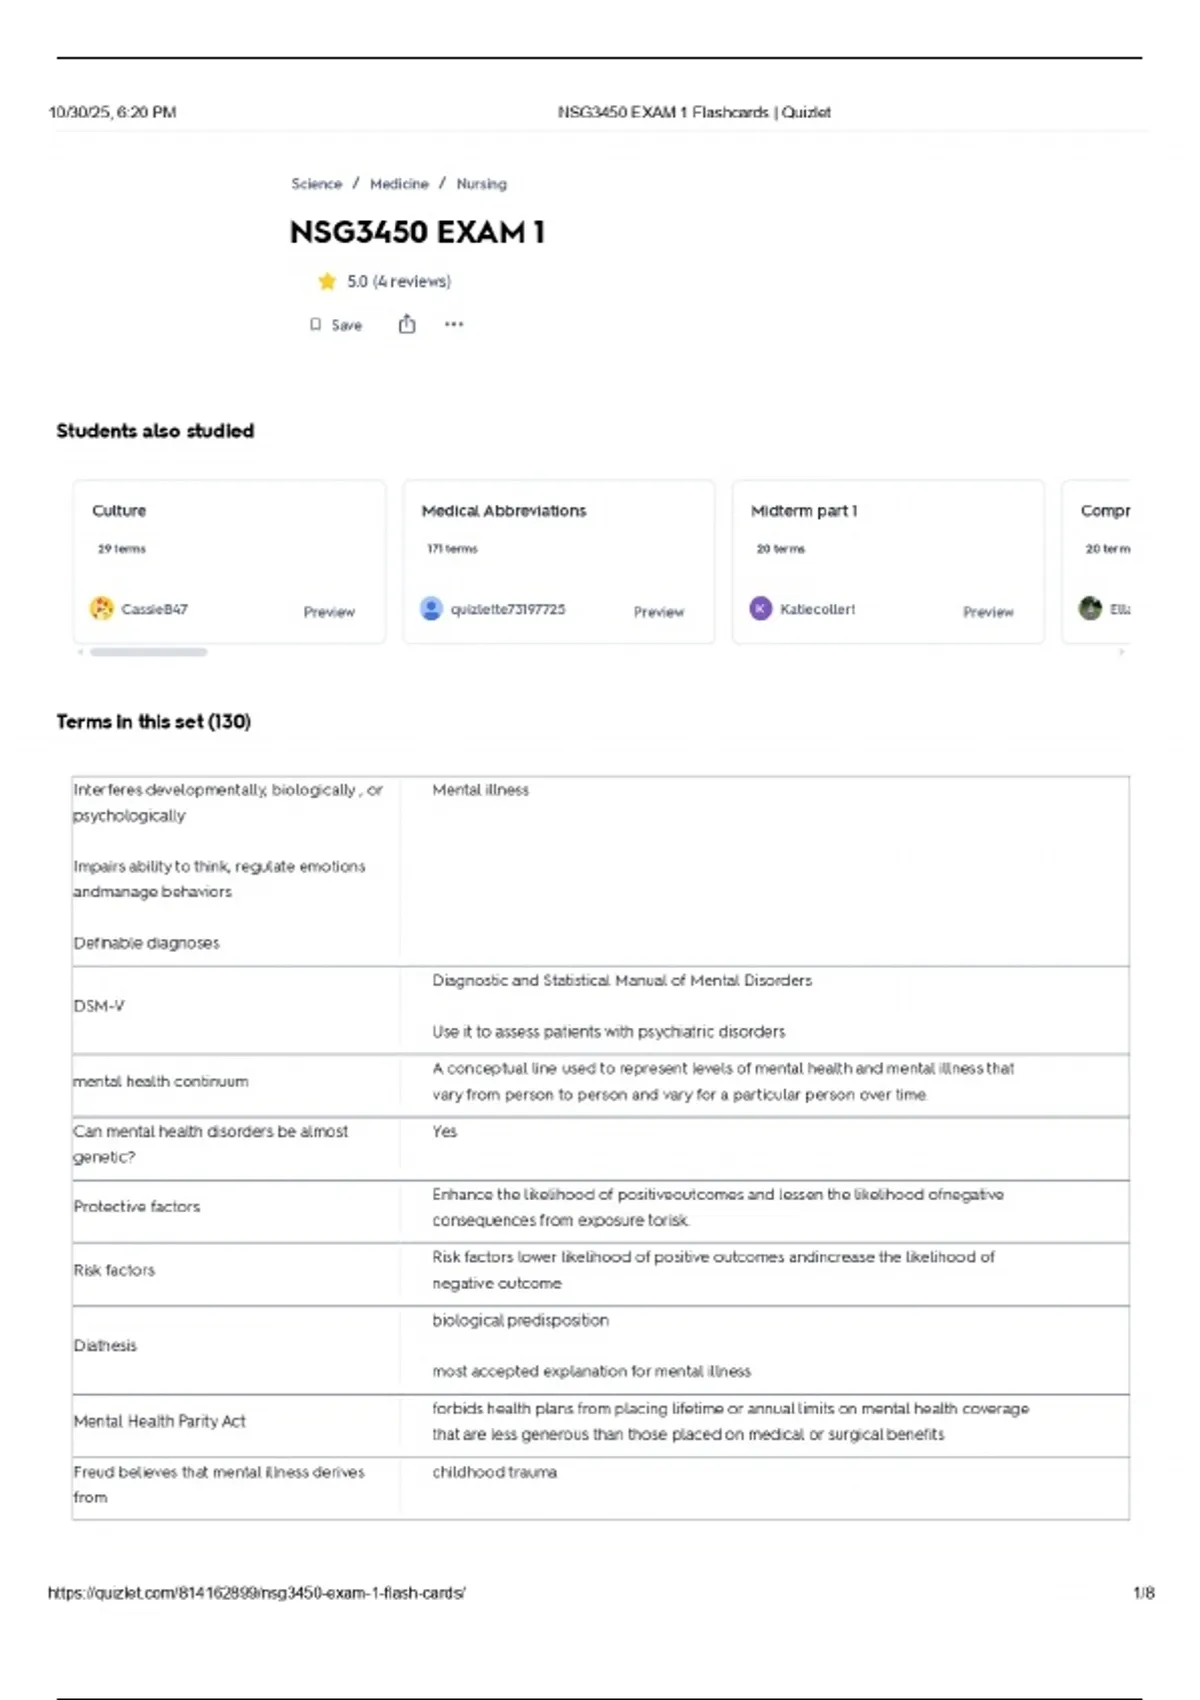Open the three-dot more options menu
This screenshot has height=1700, width=1200.
click(454, 324)
